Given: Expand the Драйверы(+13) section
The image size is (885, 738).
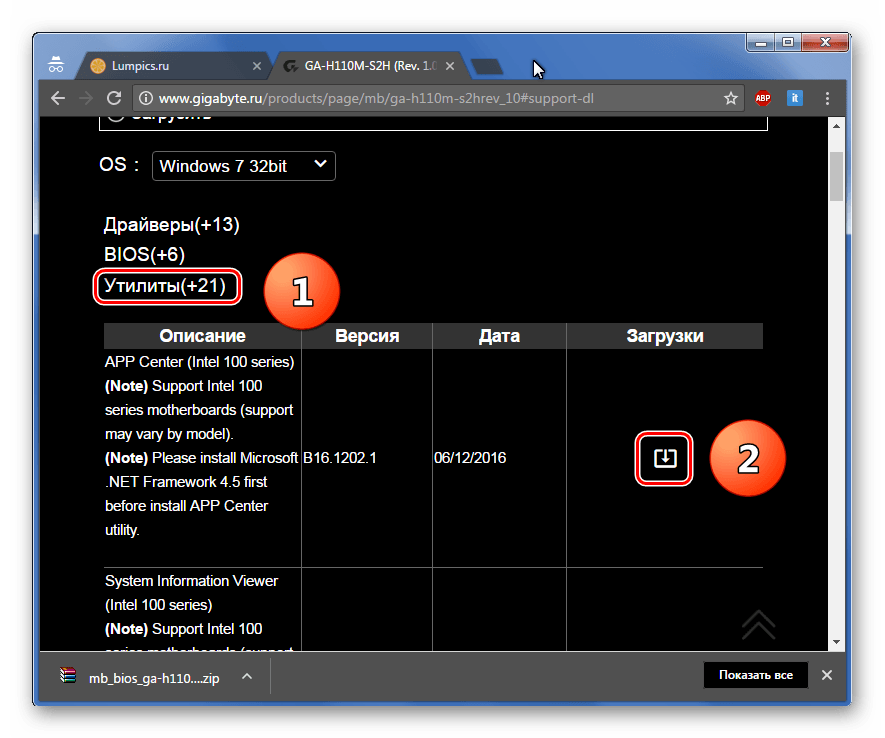Looking at the screenshot, I should coord(171,225).
